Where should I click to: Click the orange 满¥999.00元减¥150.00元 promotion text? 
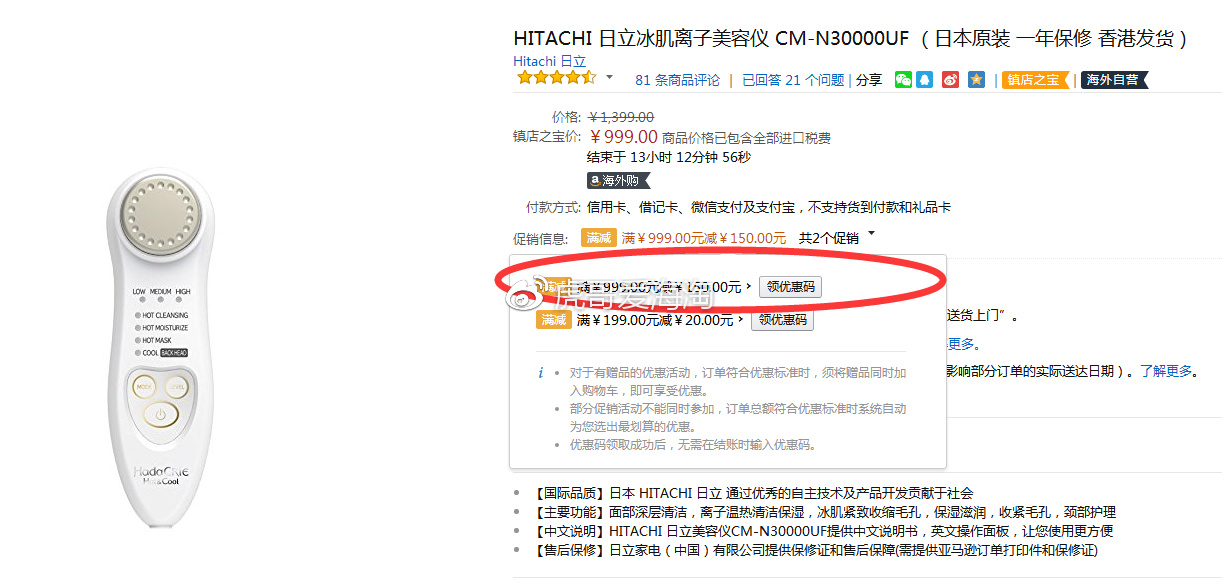point(704,238)
